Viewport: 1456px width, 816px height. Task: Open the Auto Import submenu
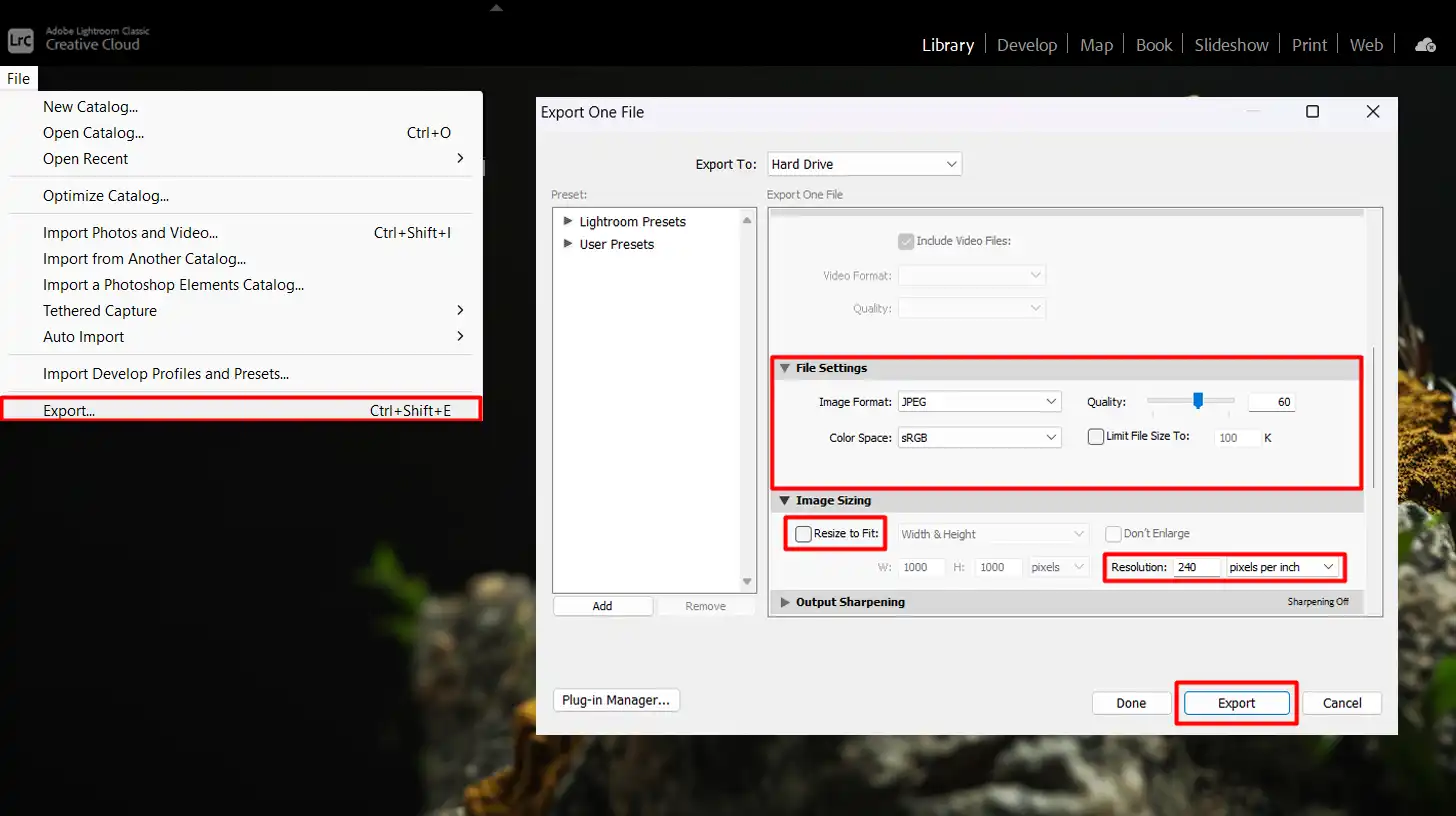242,337
